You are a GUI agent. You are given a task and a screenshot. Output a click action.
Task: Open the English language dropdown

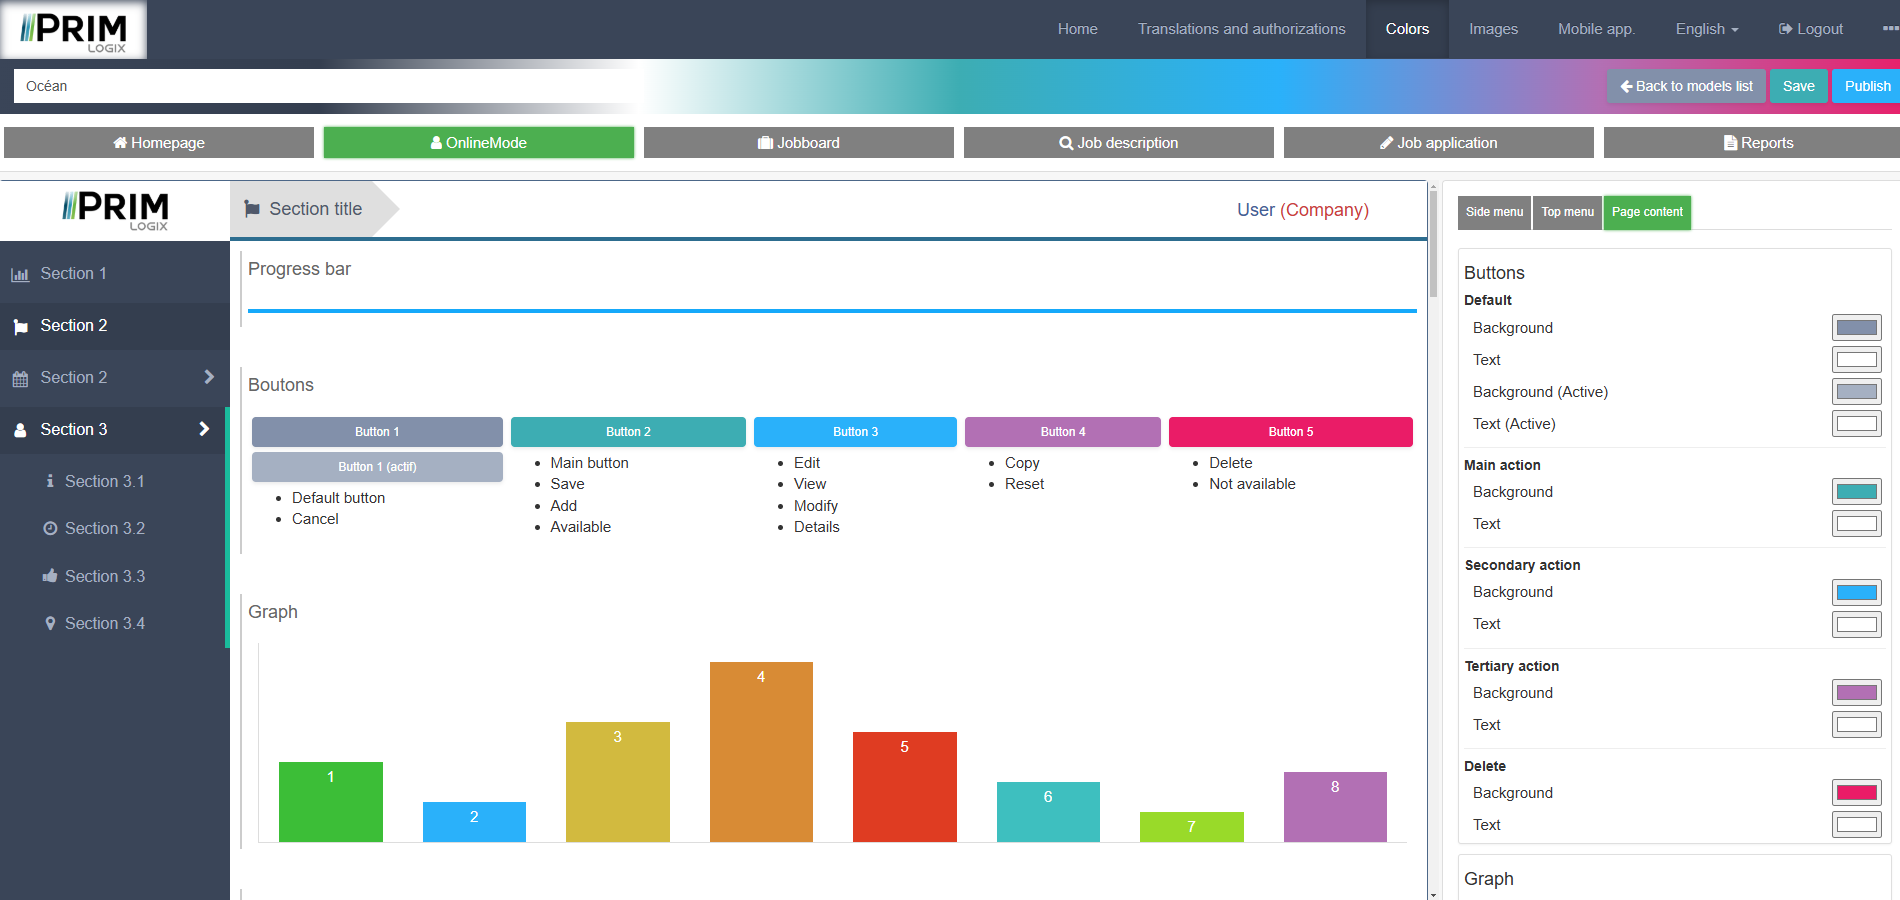point(1706,29)
